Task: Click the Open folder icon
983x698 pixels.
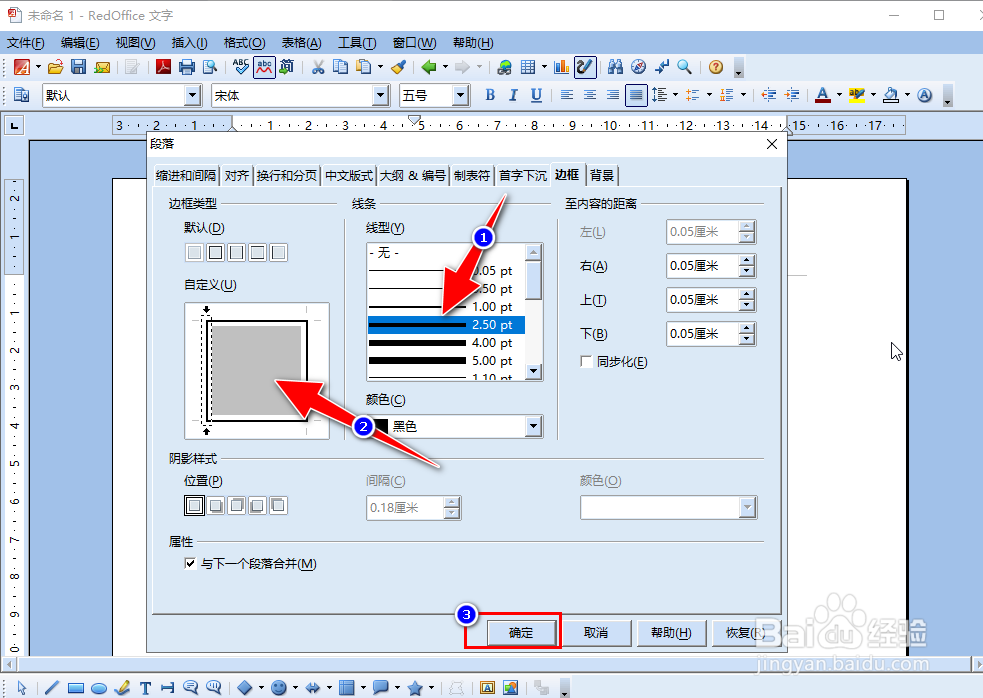Action: pyautogui.click(x=56, y=67)
